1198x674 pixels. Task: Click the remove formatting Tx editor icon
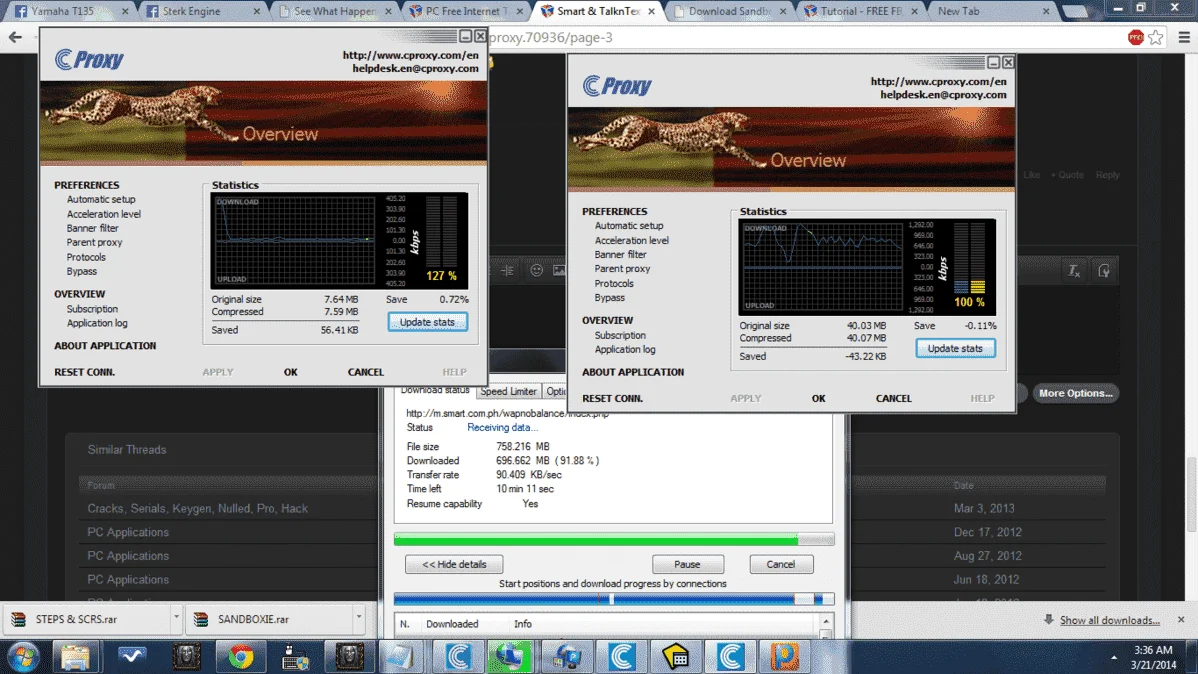click(x=1073, y=271)
